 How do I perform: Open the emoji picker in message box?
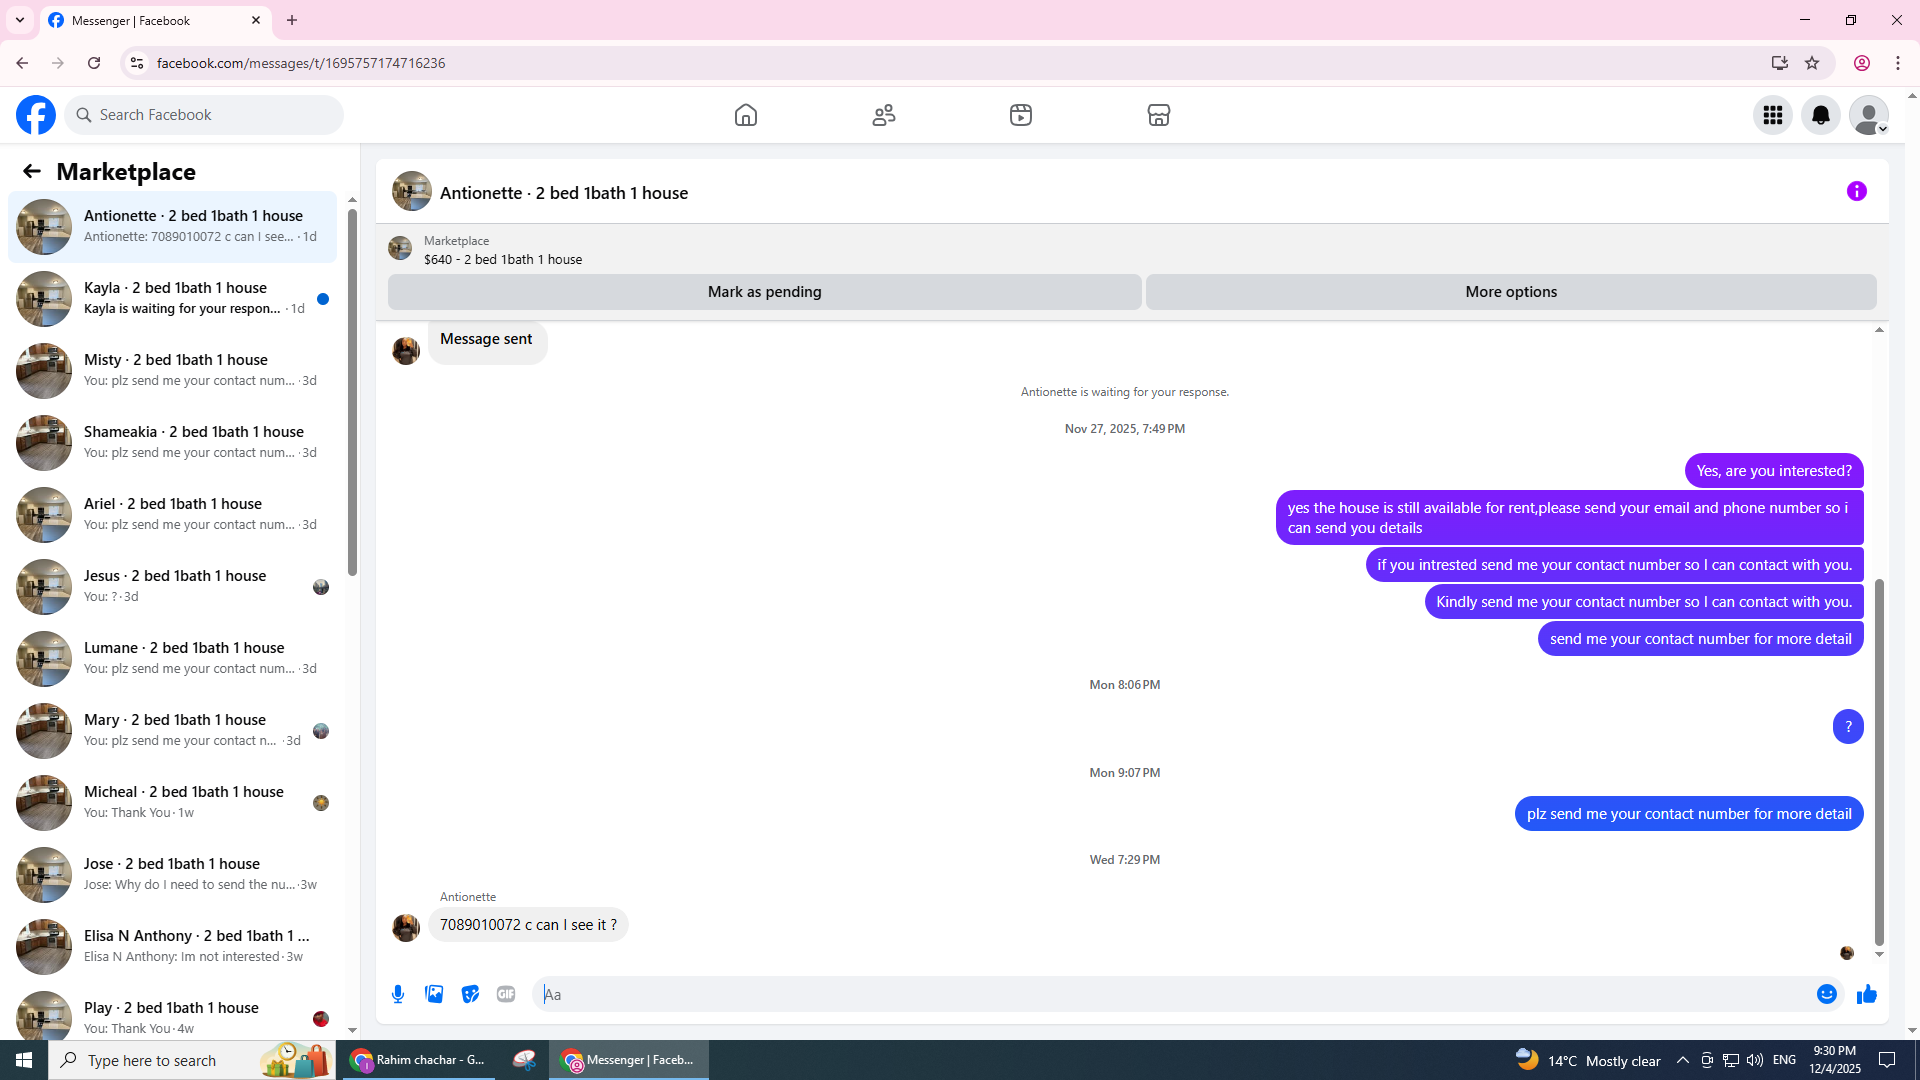click(x=1826, y=994)
